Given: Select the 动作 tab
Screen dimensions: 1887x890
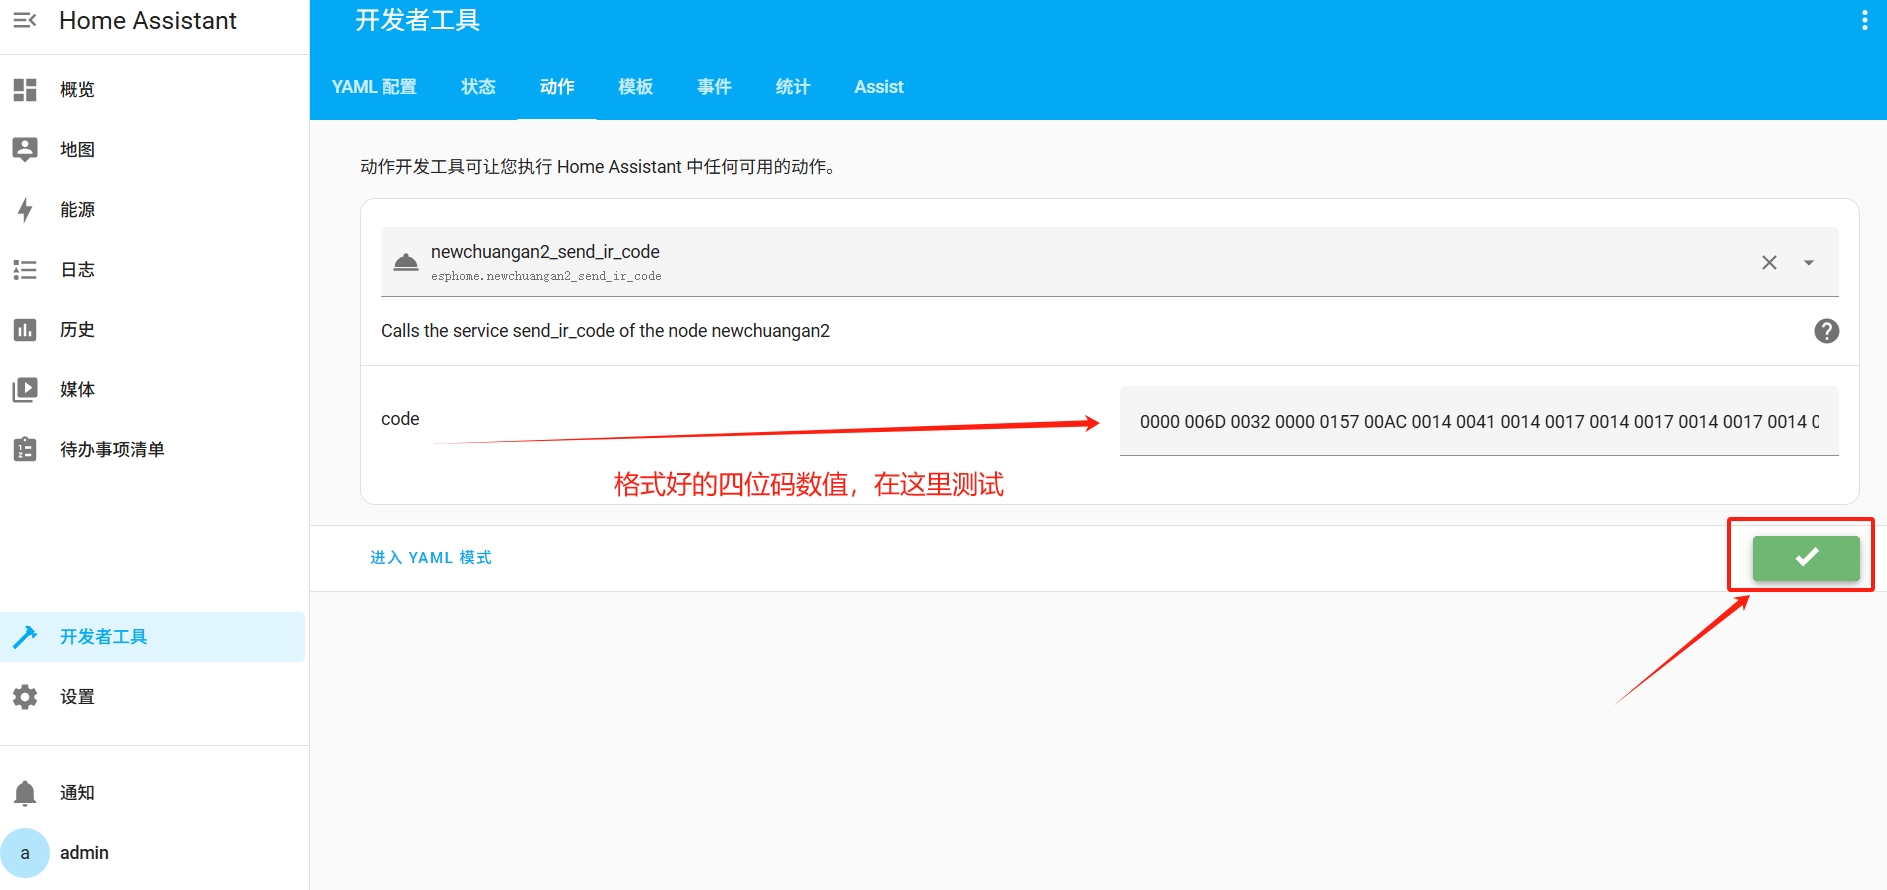Looking at the screenshot, I should pyautogui.click(x=557, y=87).
